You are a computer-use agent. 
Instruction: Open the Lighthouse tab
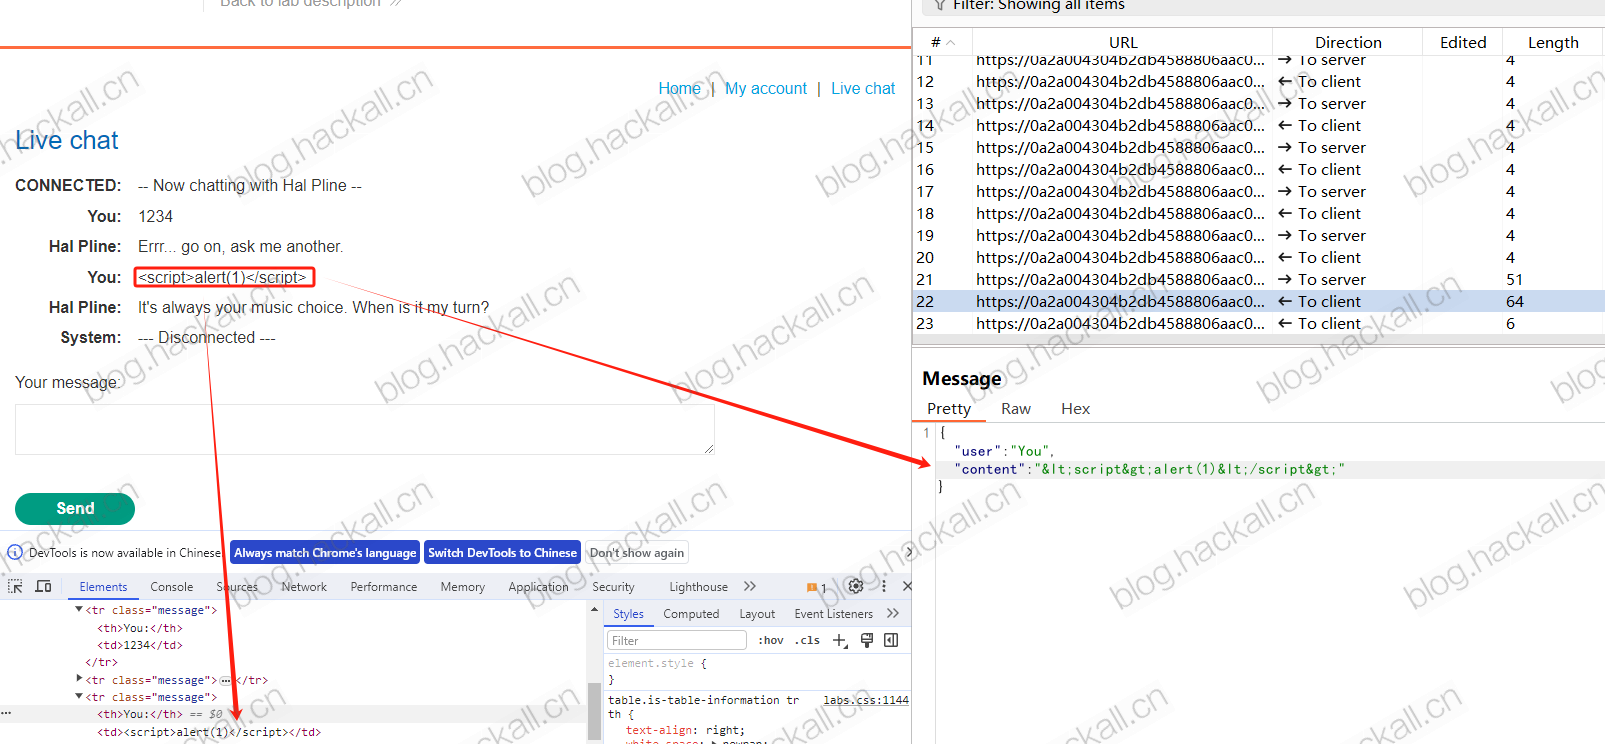[x=698, y=587]
